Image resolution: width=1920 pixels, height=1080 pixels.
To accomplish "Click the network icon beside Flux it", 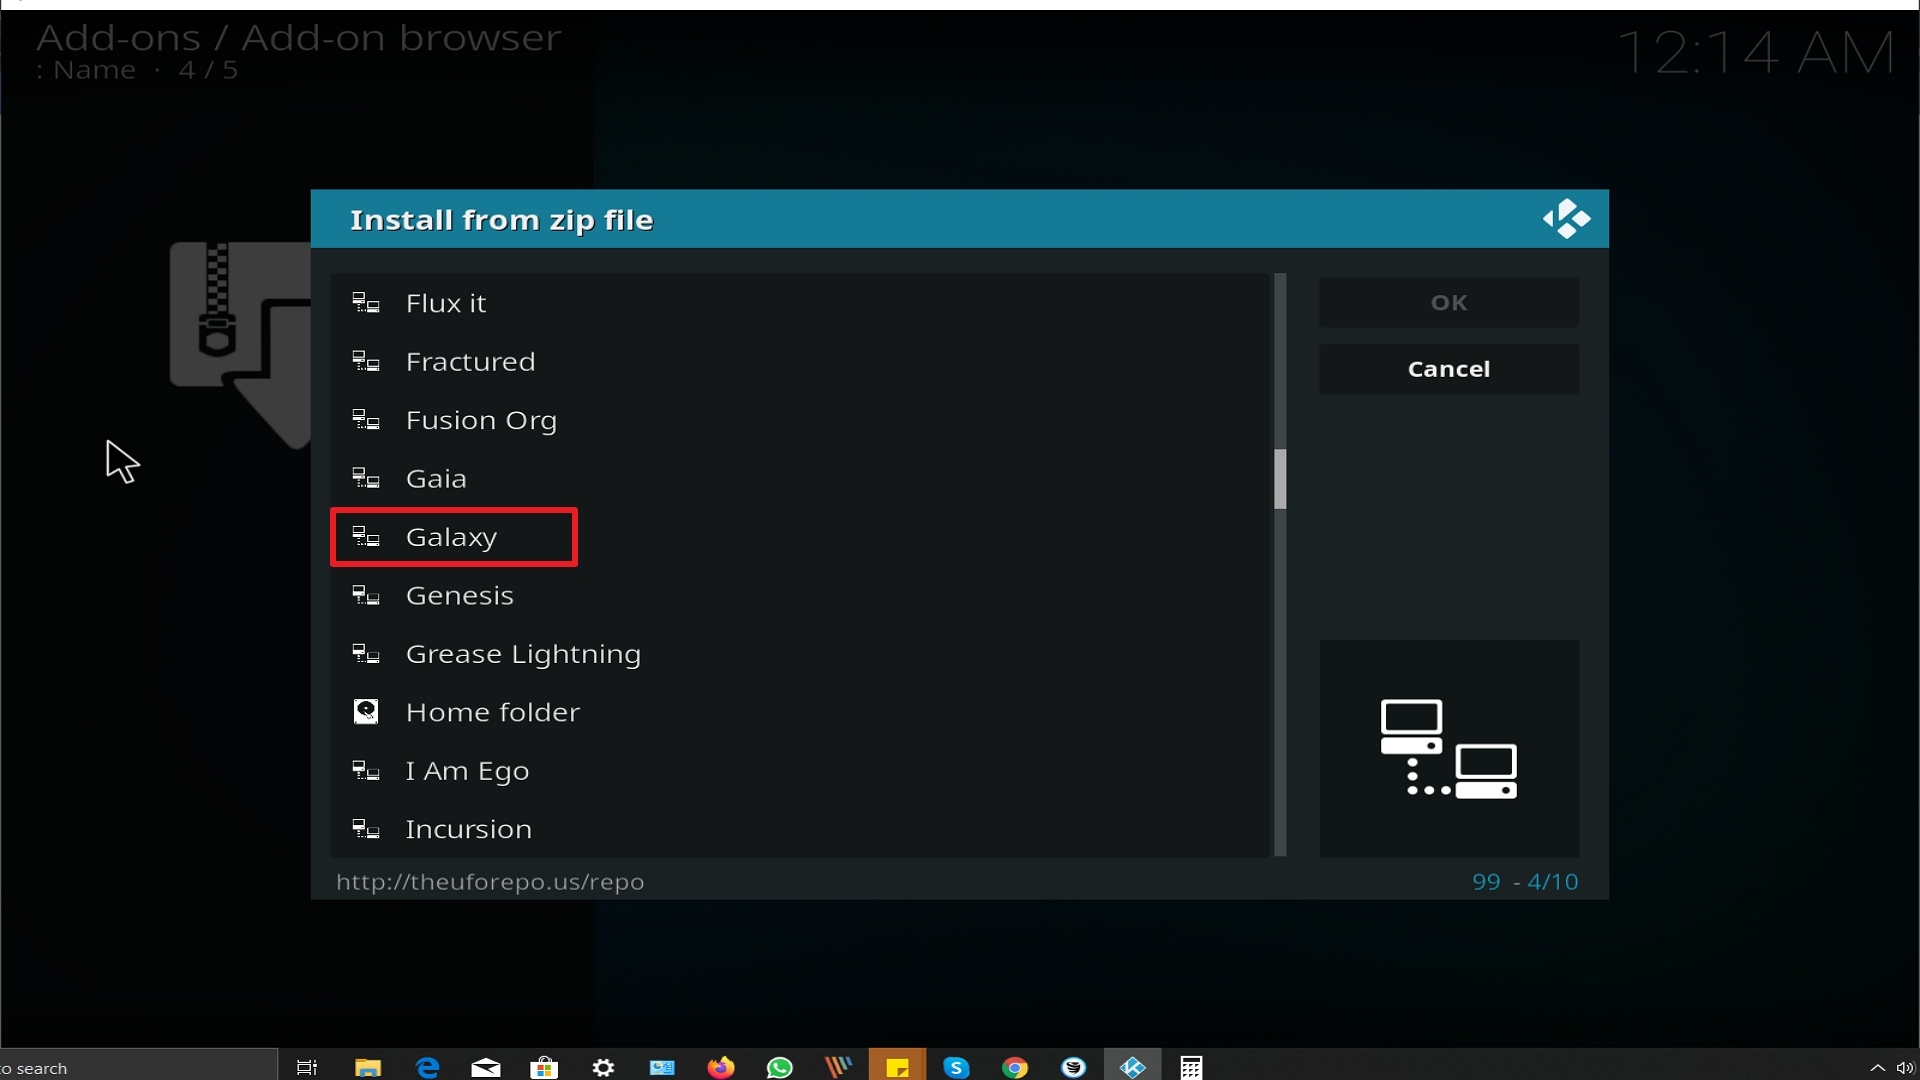I will point(366,303).
